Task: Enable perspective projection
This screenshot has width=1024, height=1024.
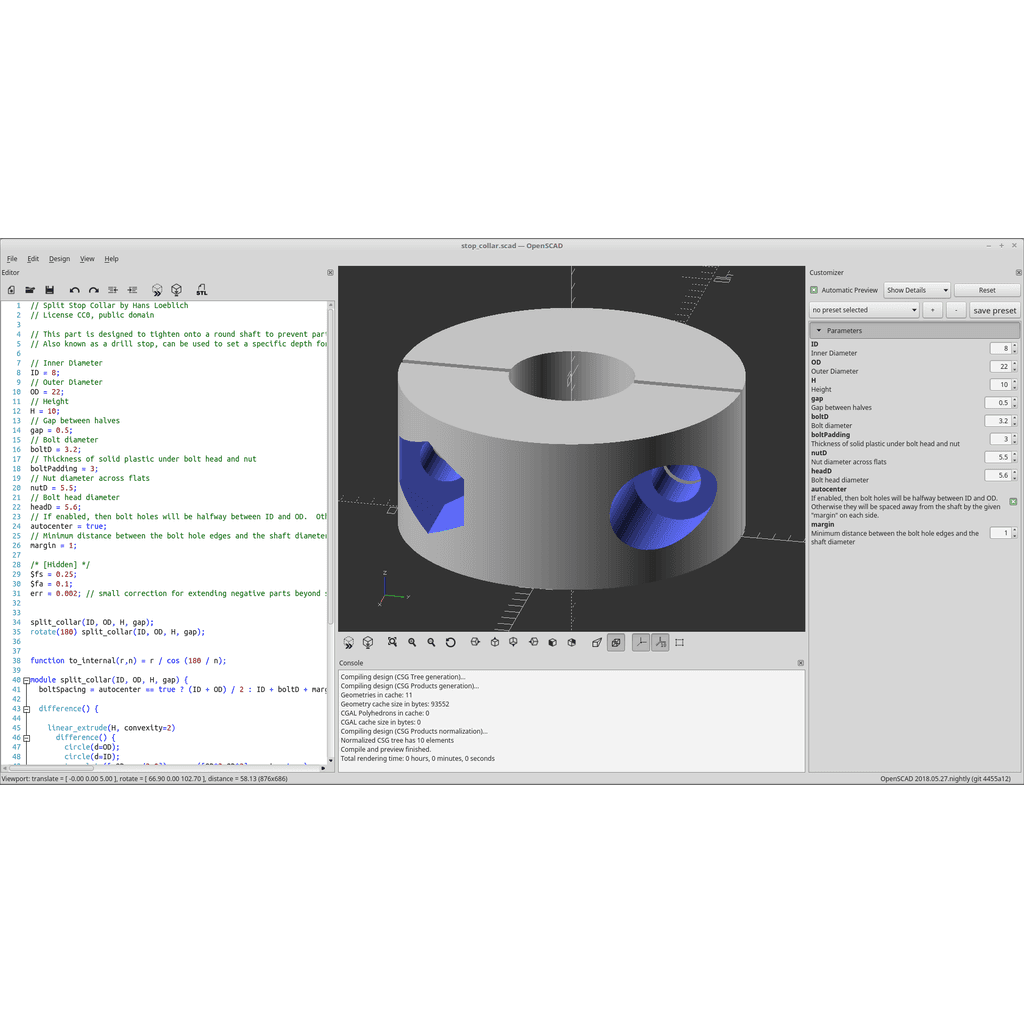Action: (x=596, y=643)
